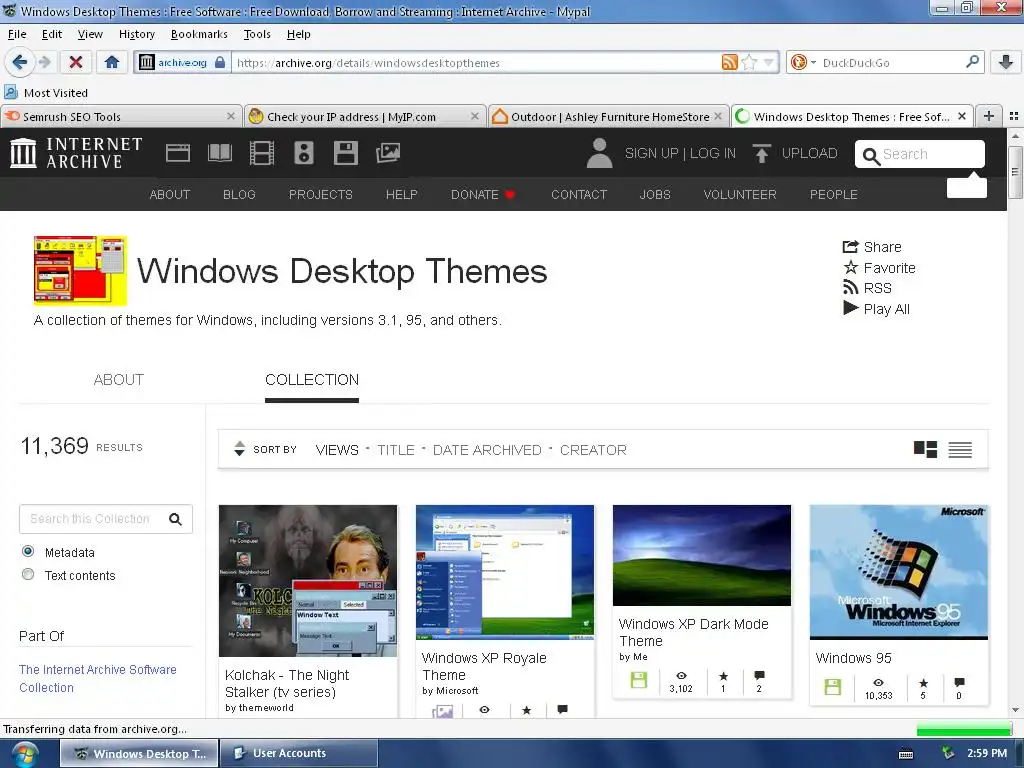Switch to User Accounts taskbar window

[x=299, y=753]
